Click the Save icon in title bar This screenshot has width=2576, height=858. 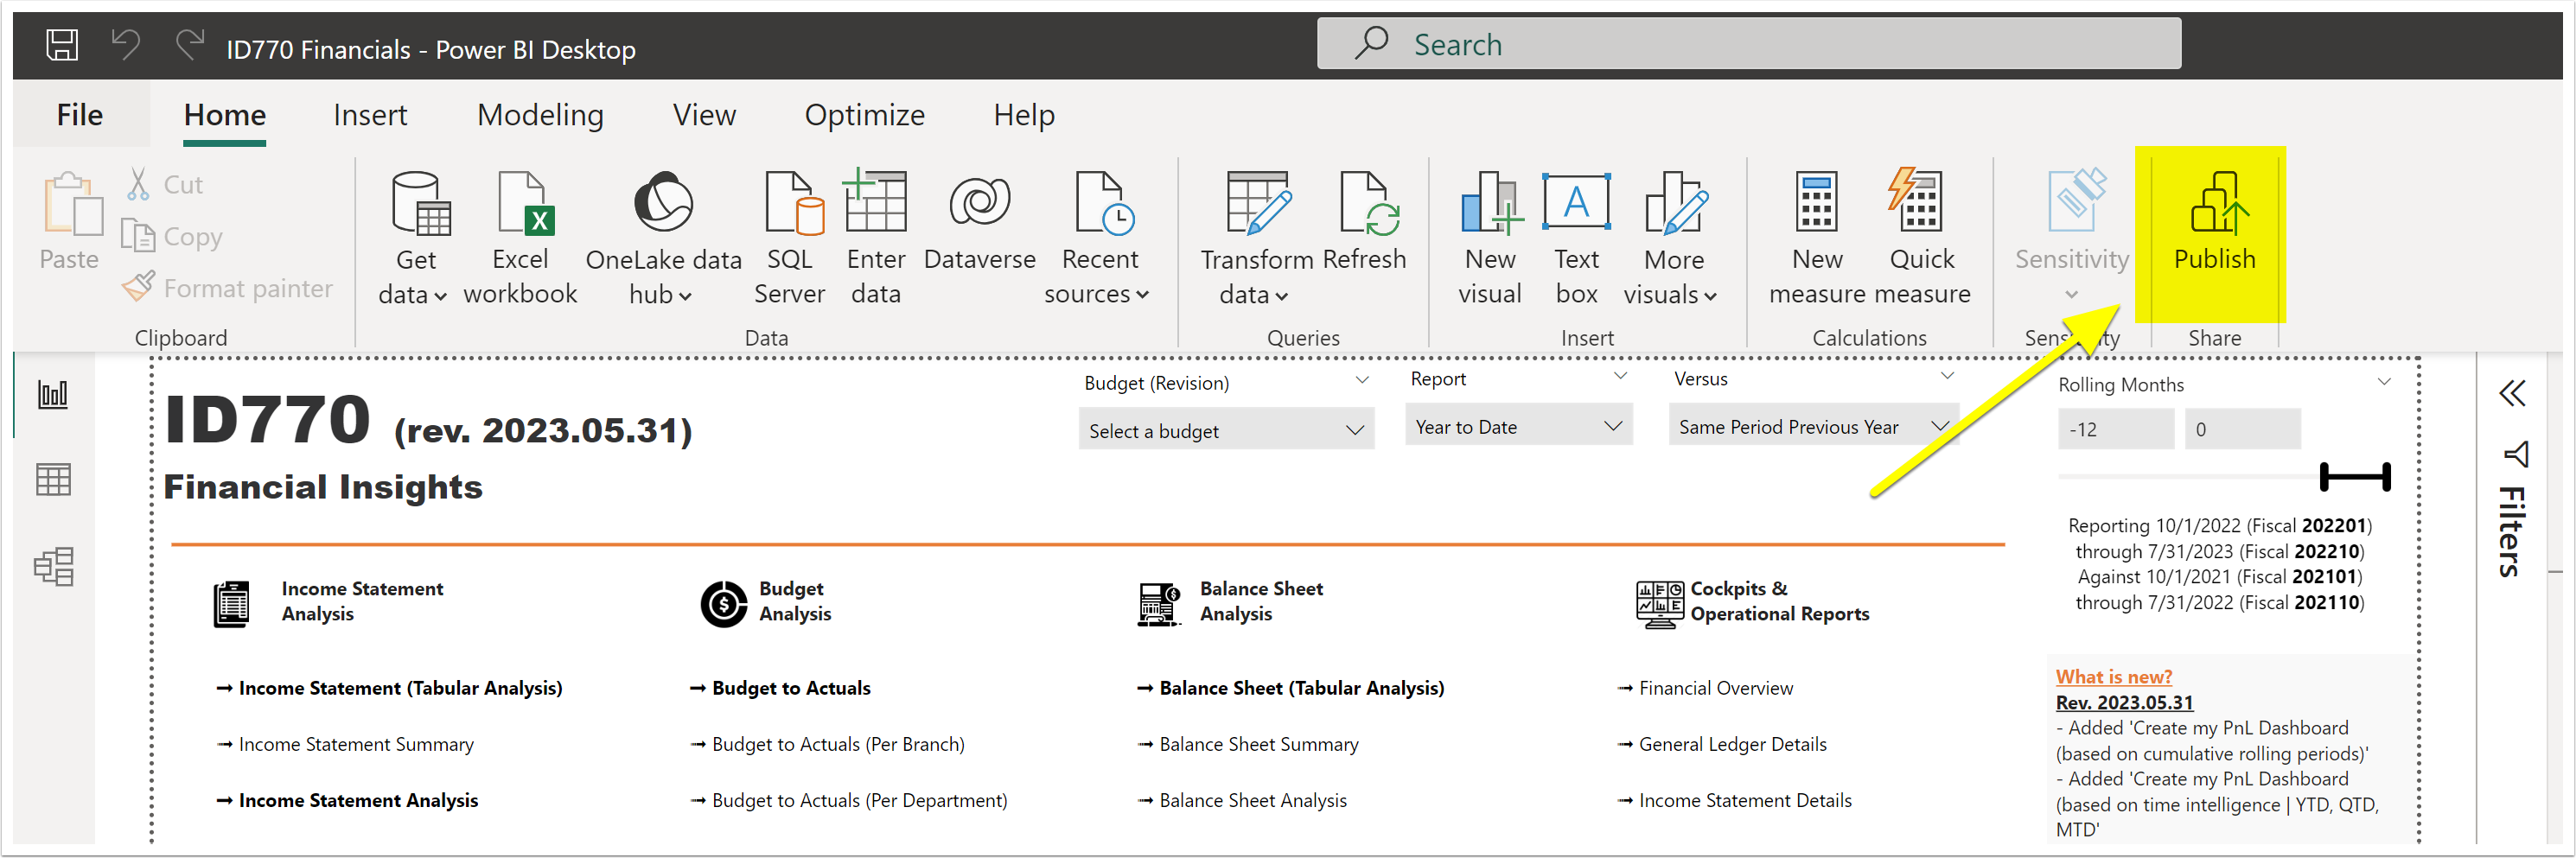(x=62, y=45)
